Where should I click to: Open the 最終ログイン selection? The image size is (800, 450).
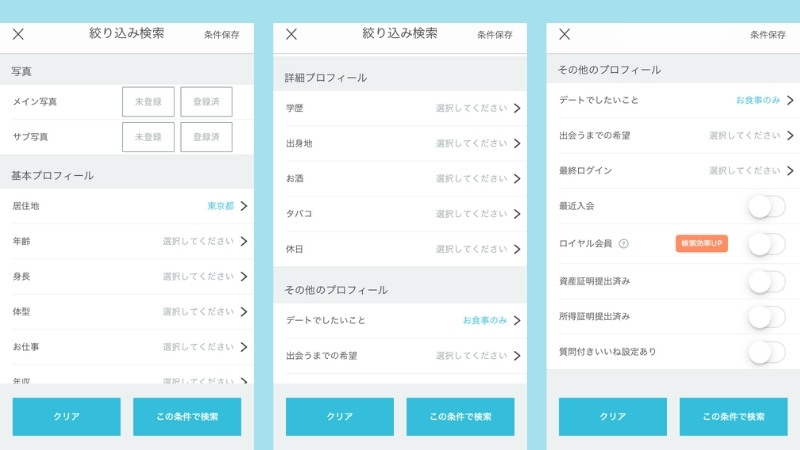(789, 171)
